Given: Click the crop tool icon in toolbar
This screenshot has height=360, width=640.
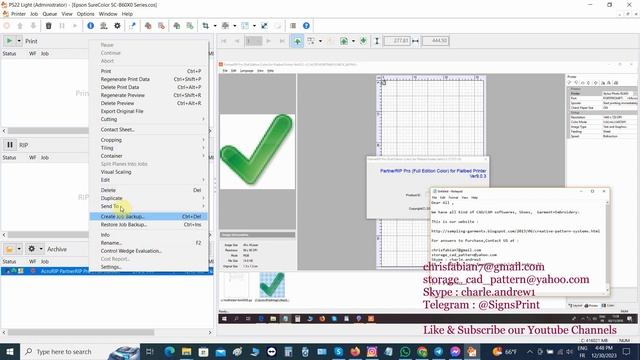Looking at the screenshot, I should (206, 26).
